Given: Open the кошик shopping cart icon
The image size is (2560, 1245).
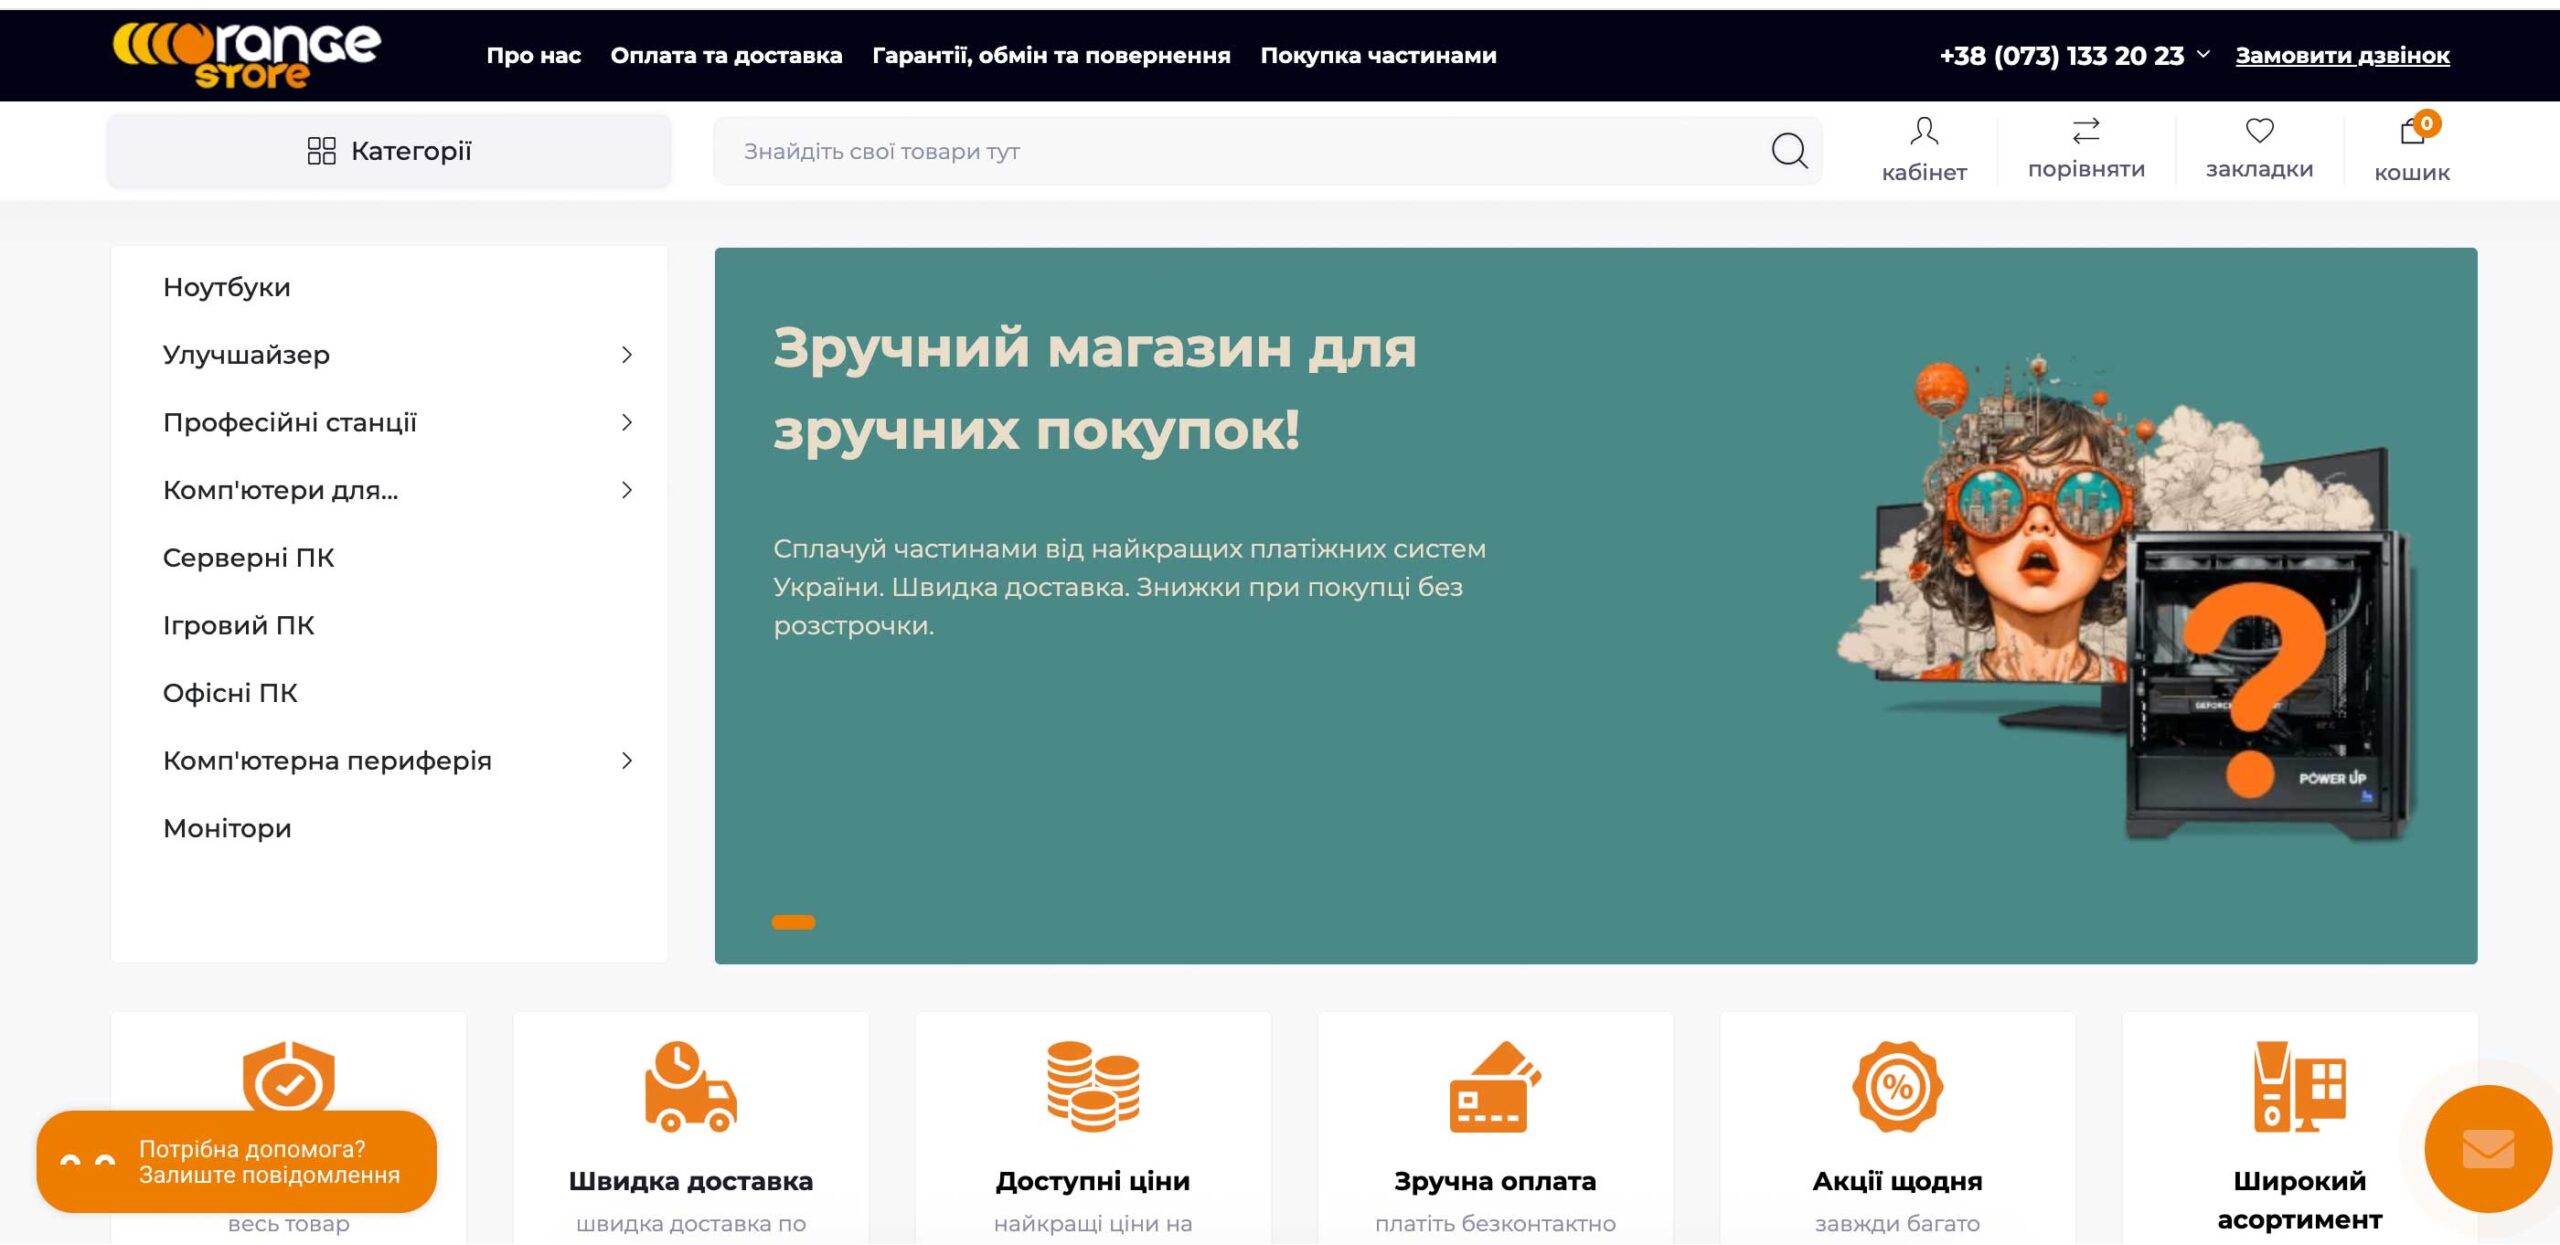Looking at the screenshot, I should 2412,131.
